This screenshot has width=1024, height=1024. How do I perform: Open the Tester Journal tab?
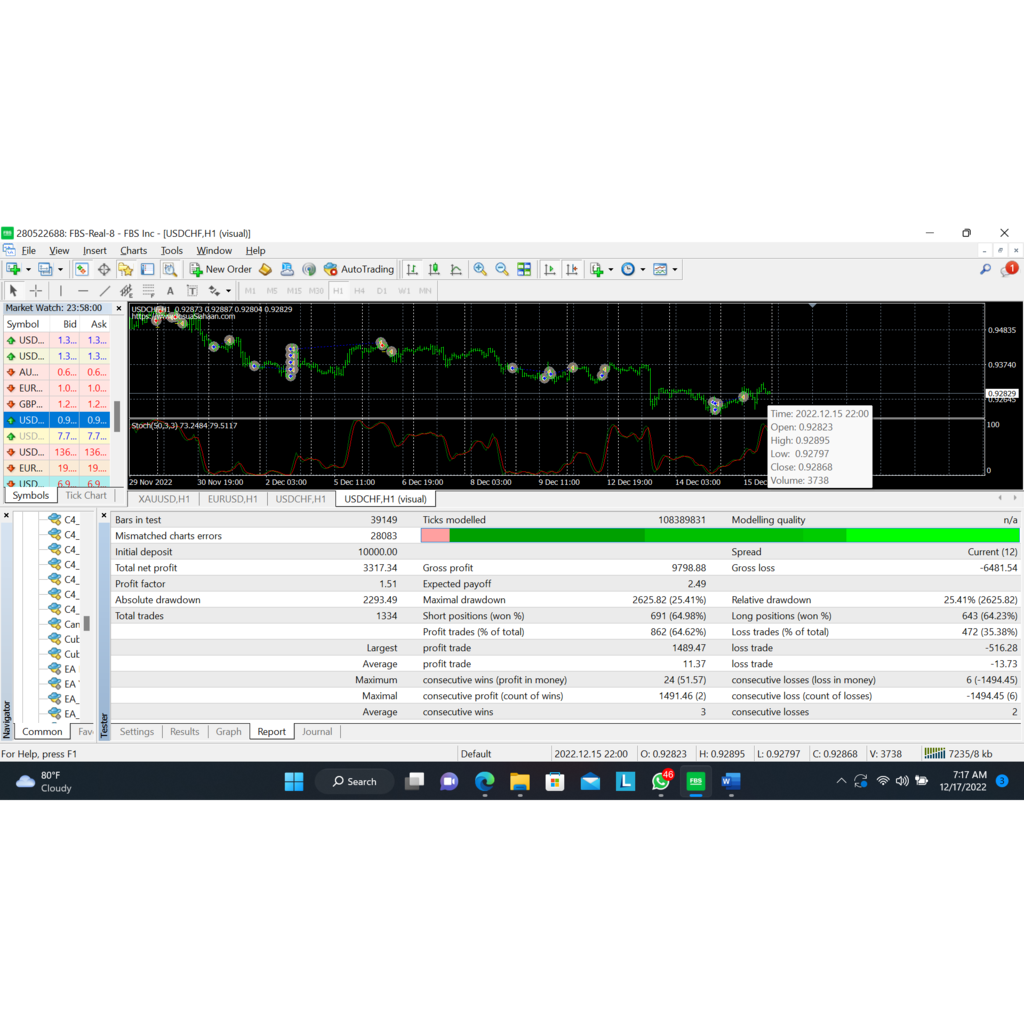pos(317,731)
